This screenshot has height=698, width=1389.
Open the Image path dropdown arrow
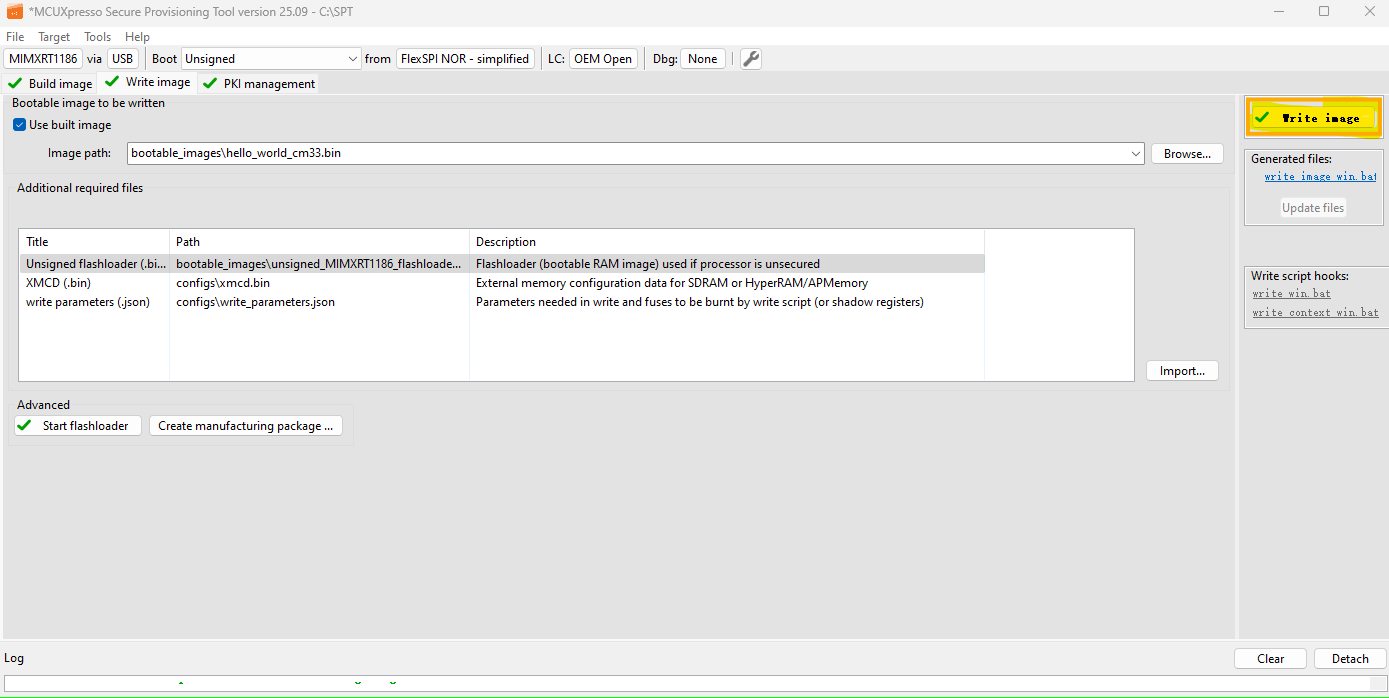[1135, 154]
